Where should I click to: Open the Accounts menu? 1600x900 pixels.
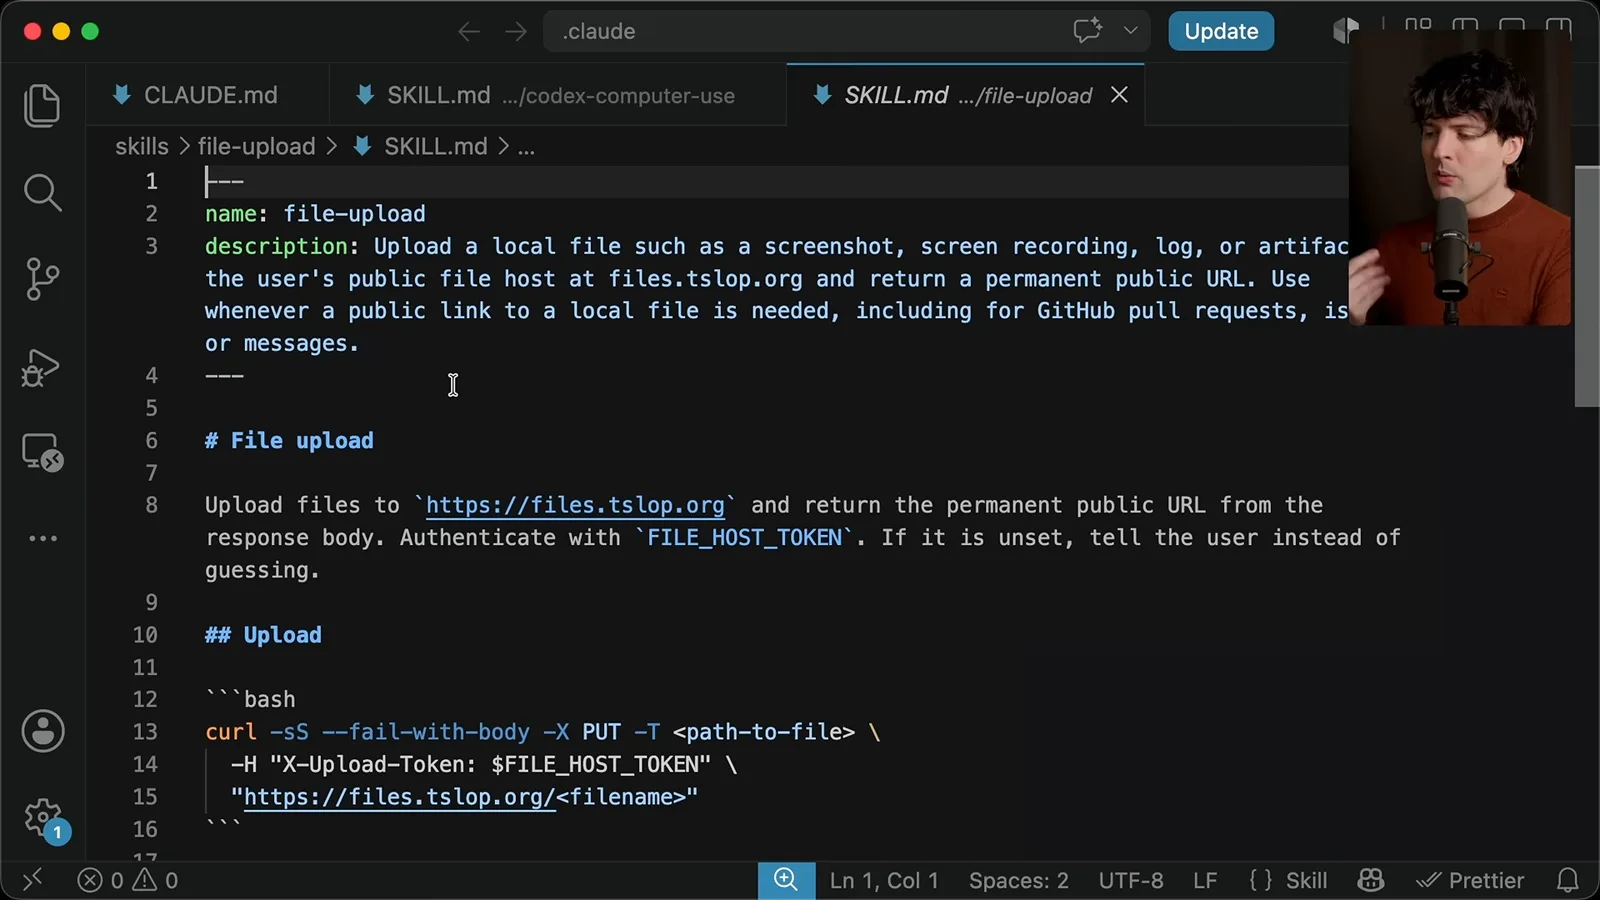[43, 731]
